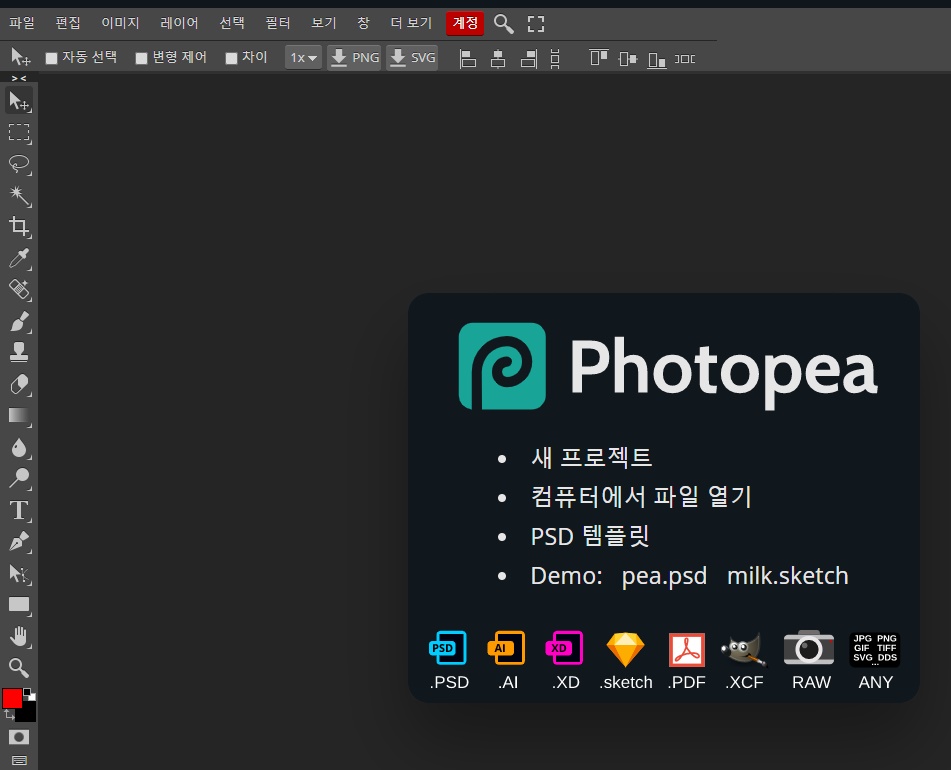Open the 이미지 menu
This screenshot has height=770, width=951.
pyautogui.click(x=120, y=23)
